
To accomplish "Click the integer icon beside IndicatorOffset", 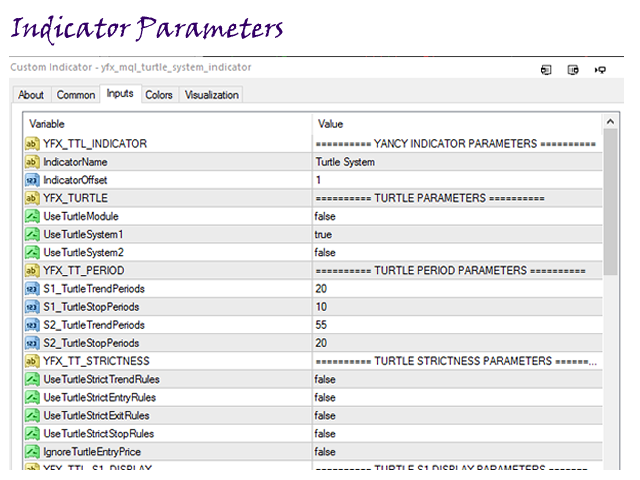I will point(32,180).
